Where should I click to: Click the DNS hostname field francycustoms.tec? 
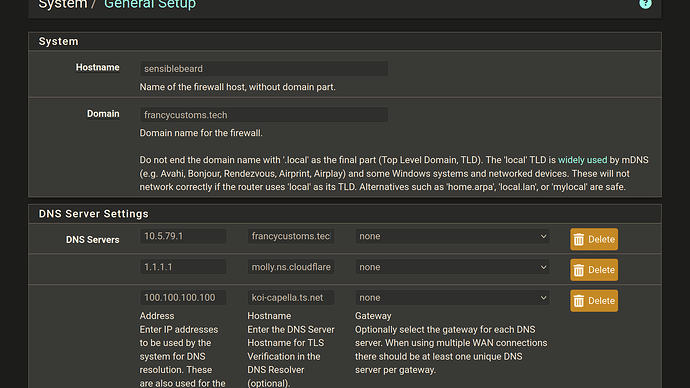291,236
